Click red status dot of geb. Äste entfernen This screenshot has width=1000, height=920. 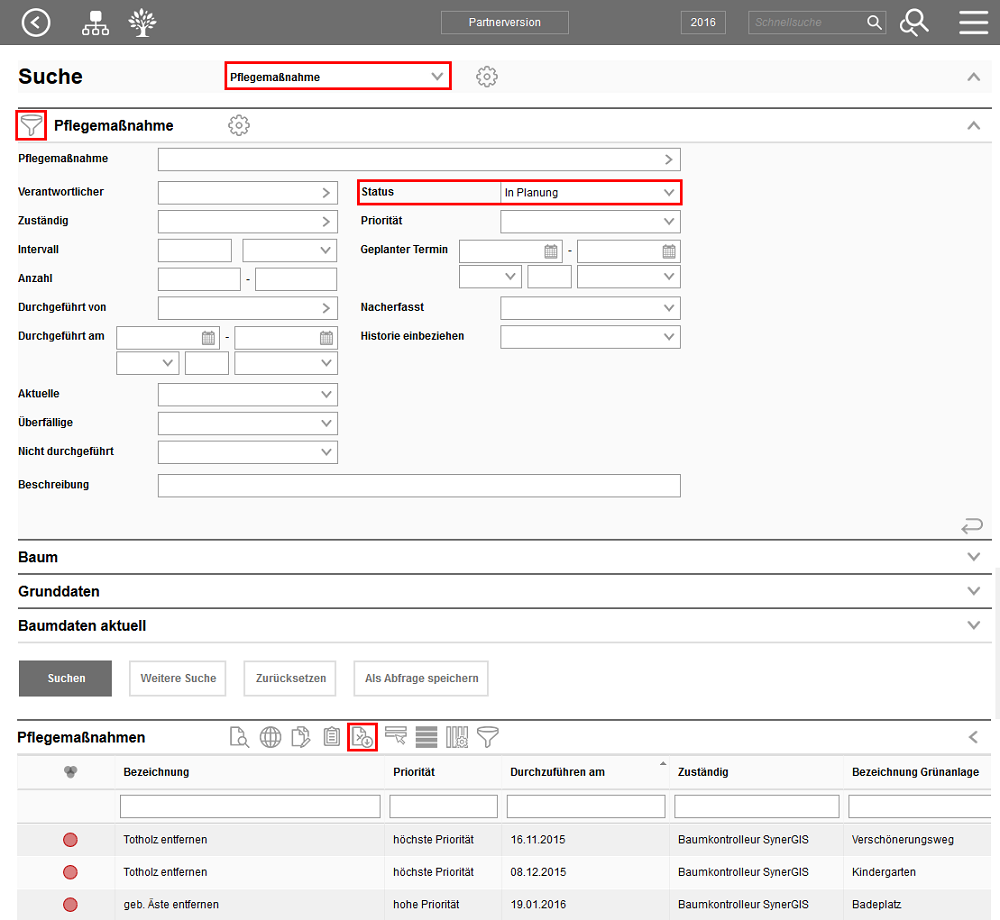70,905
